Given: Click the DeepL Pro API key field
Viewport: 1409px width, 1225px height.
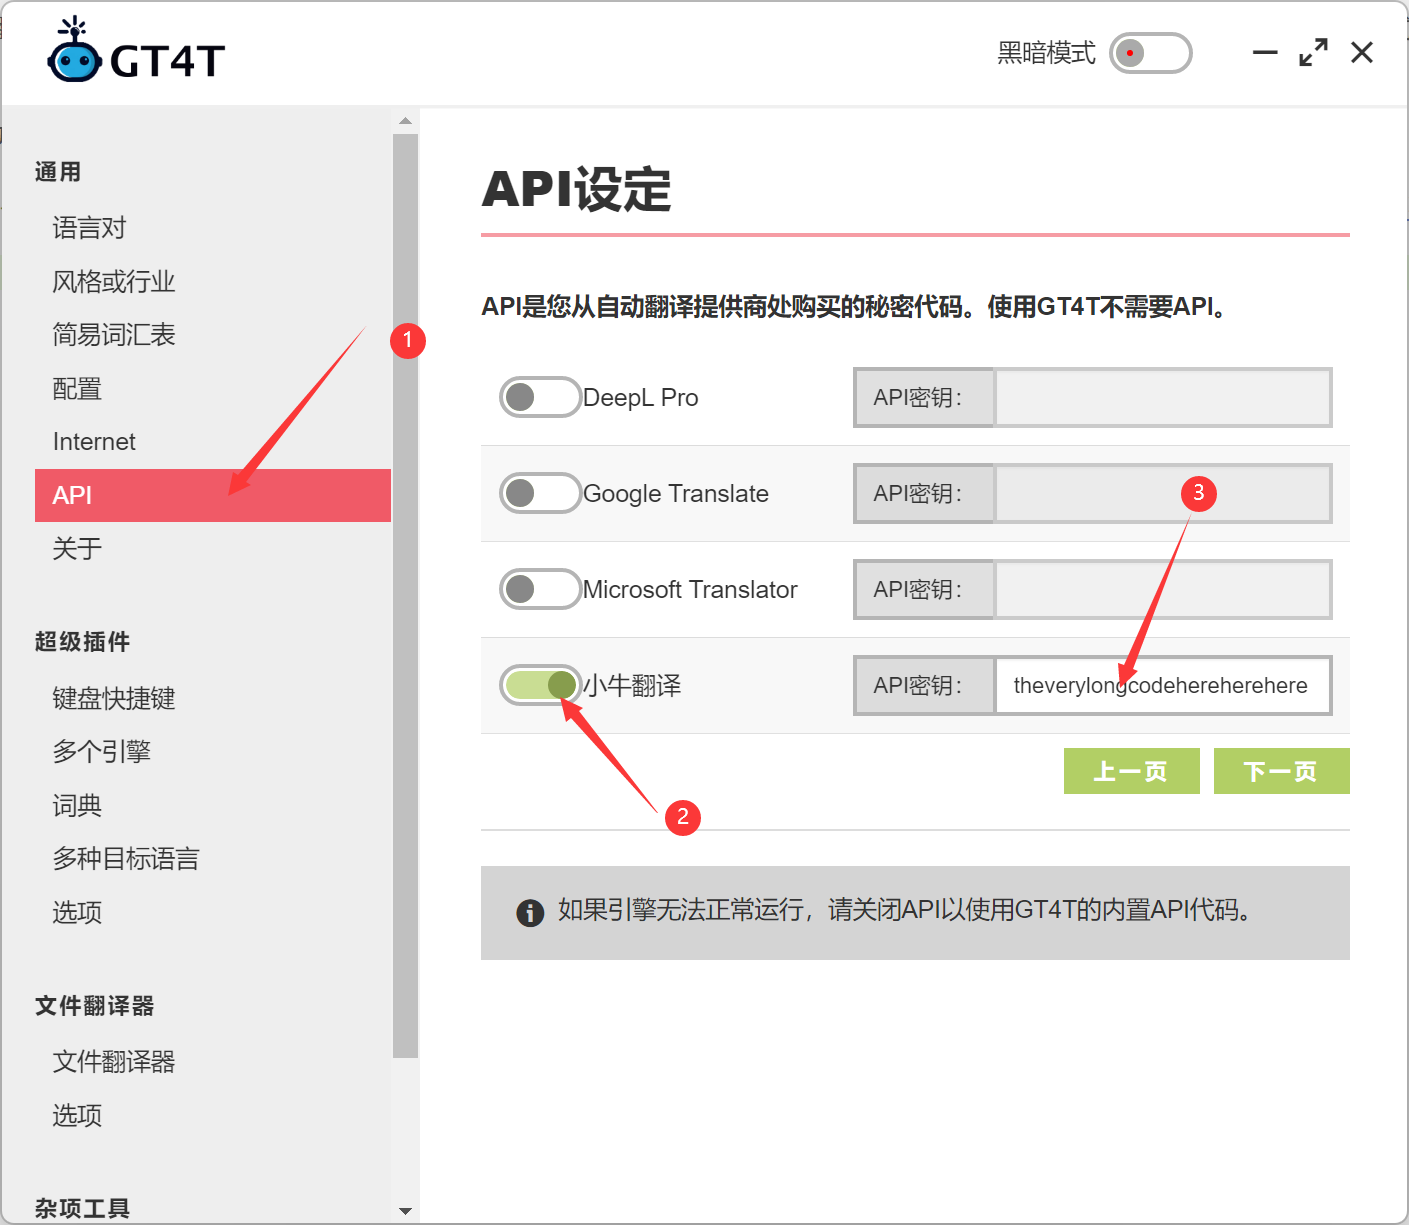Looking at the screenshot, I should click(1163, 397).
